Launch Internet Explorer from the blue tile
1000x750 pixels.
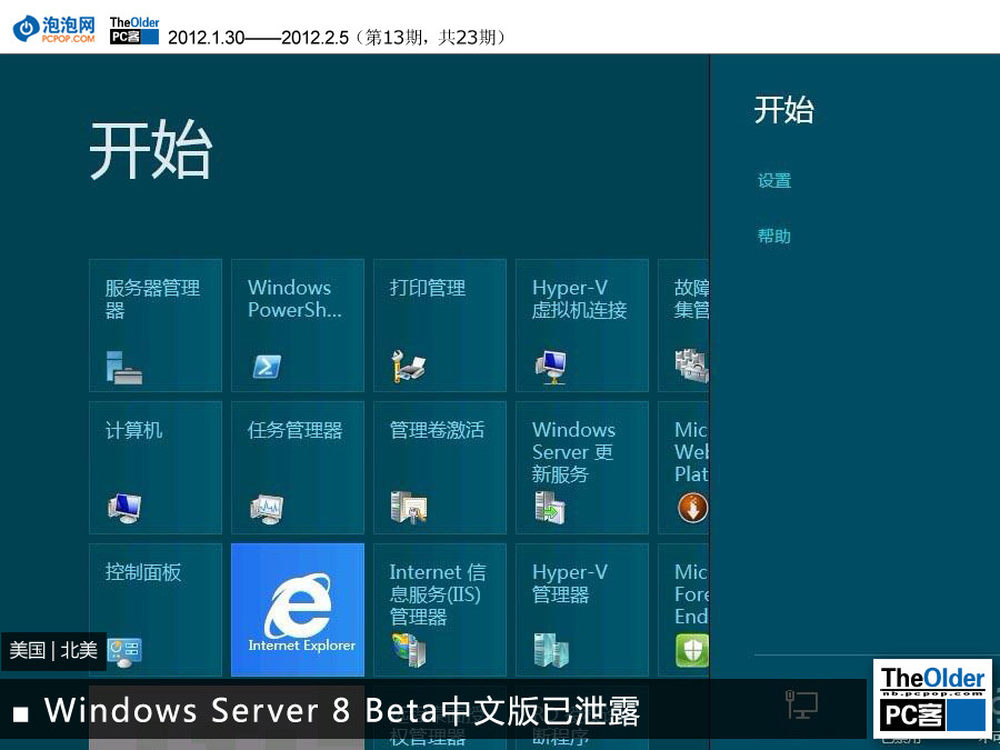pos(297,609)
